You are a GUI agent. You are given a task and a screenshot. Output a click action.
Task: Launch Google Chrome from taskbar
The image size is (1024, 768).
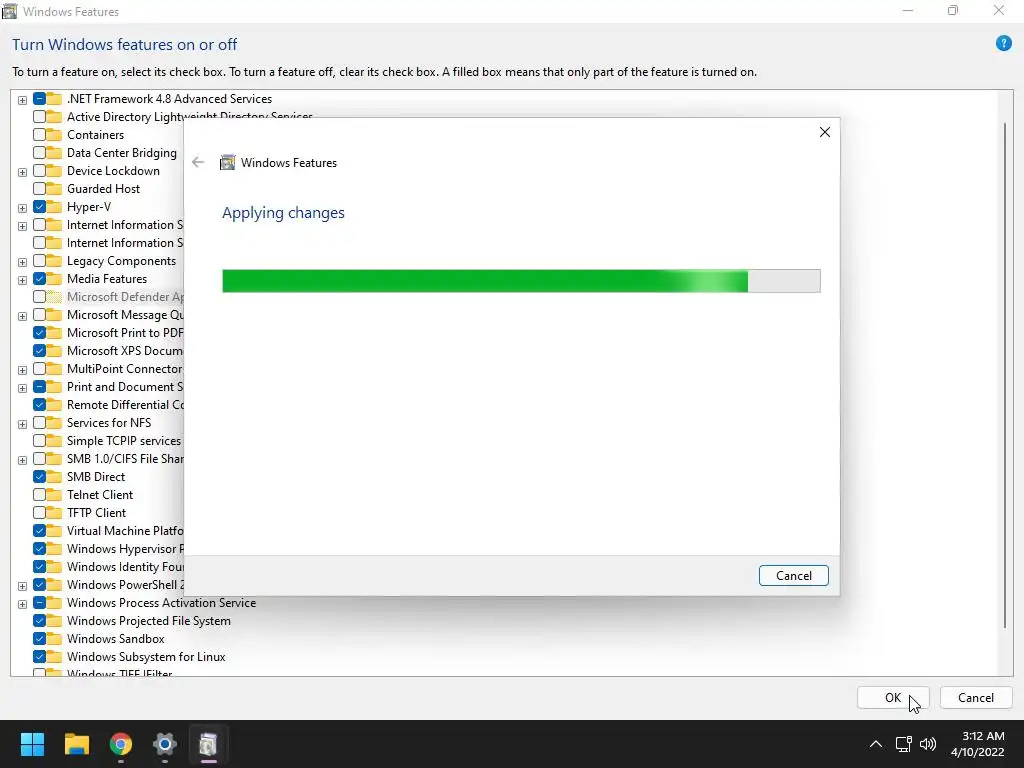click(121, 744)
